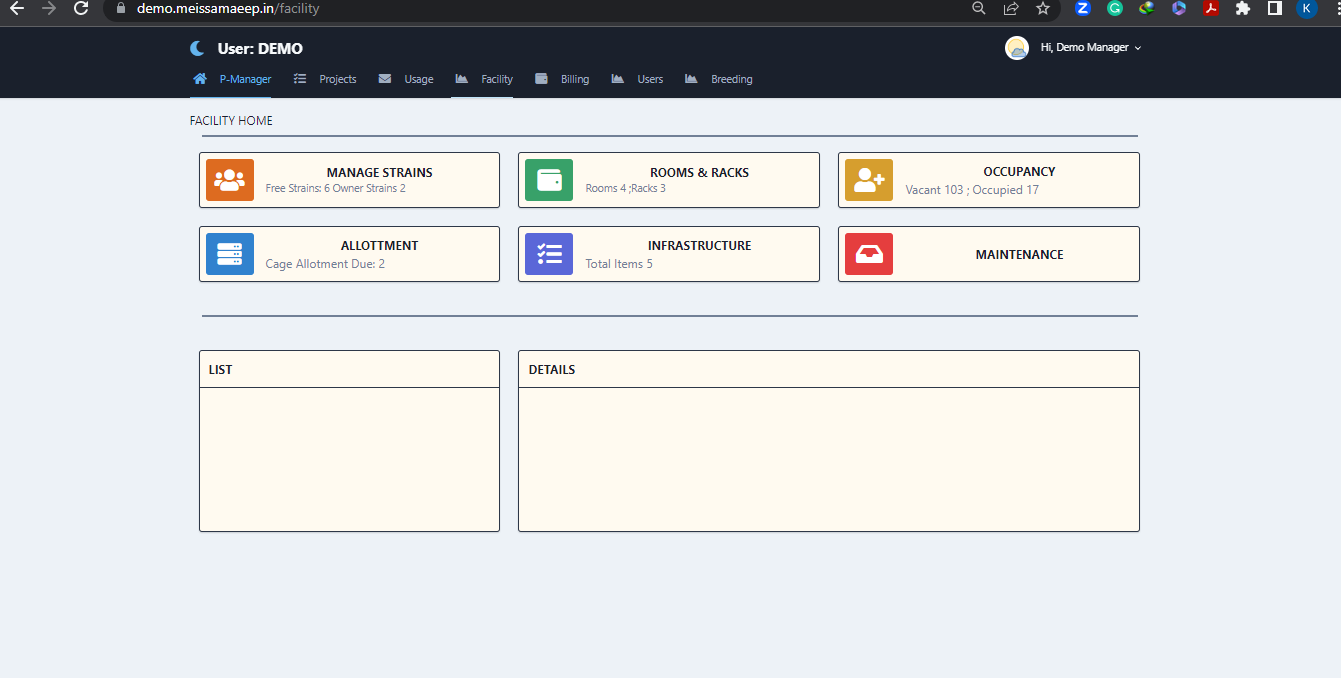Click the green Rooms & Racks wallet icon
This screenshot has width=1341, height=678.
click(549, 180)
